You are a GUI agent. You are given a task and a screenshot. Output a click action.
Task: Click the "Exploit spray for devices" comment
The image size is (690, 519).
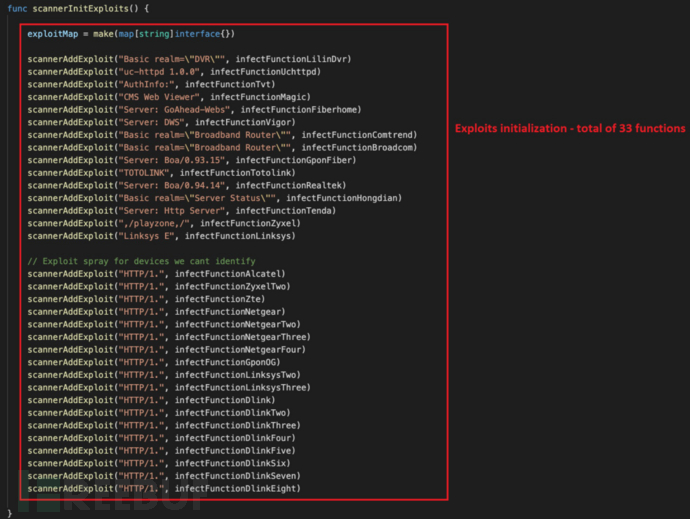click(x=117, y=260)
